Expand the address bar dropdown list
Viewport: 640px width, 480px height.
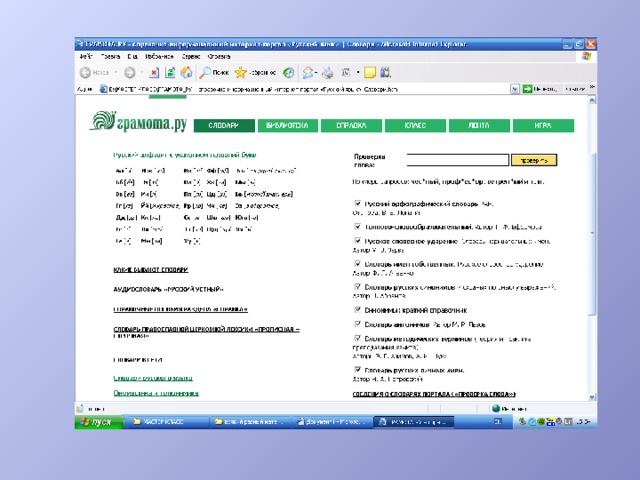tap(515, 89)
